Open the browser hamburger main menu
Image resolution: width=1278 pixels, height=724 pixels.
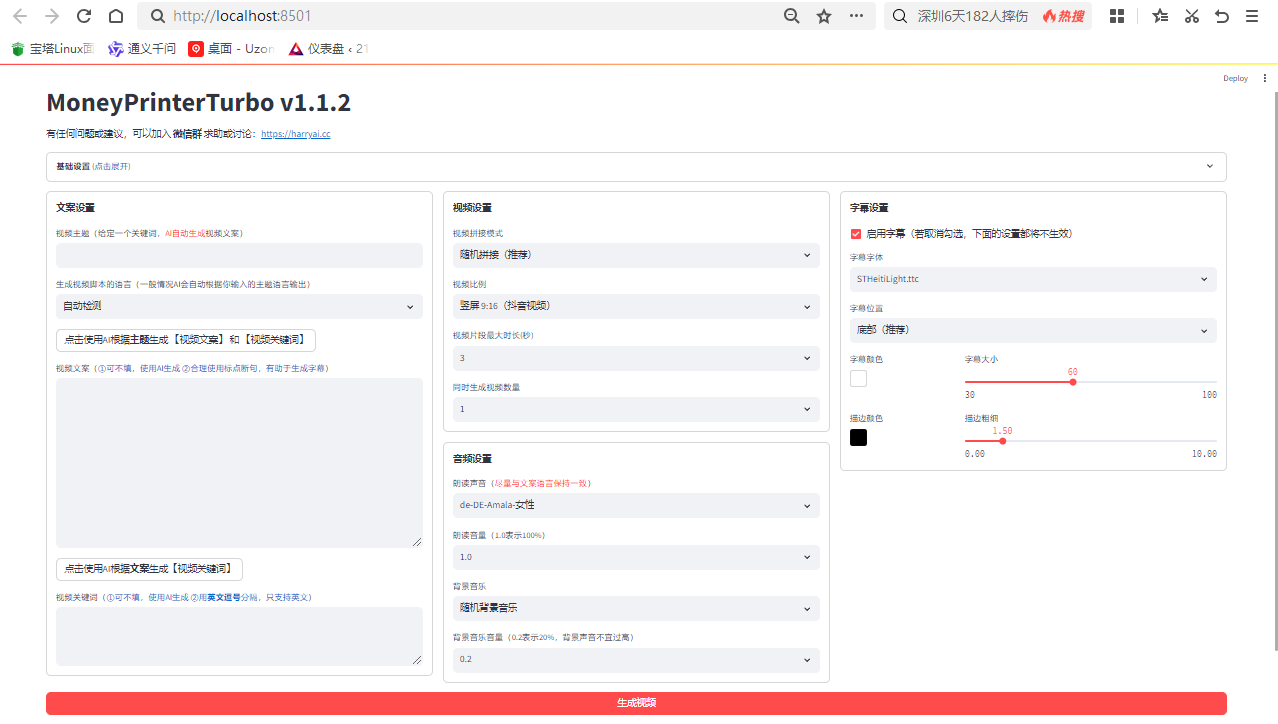1252,16
